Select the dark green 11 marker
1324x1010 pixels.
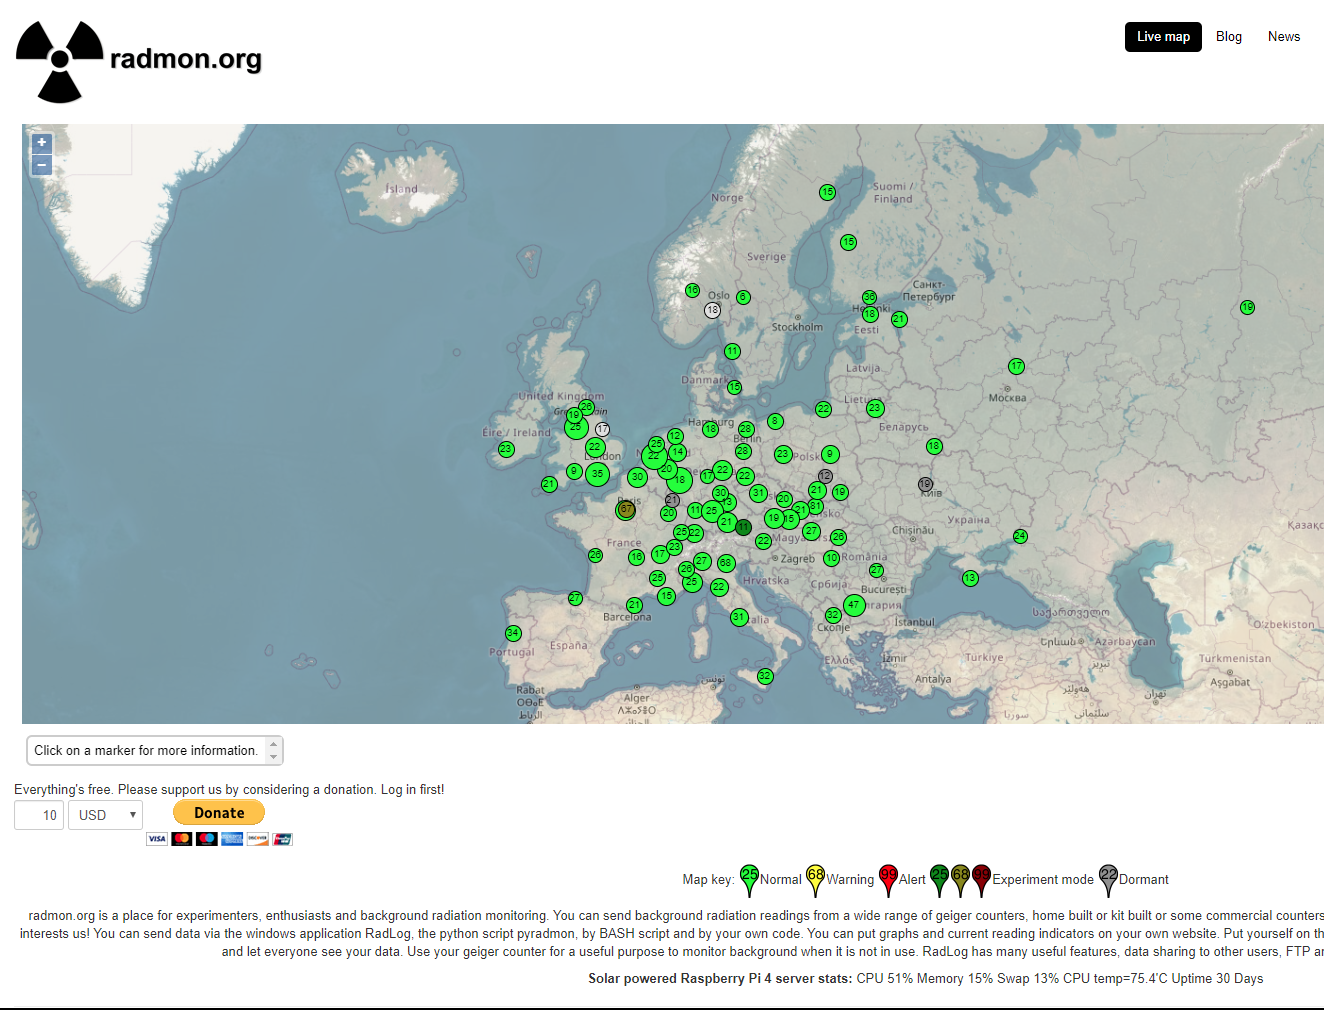pyautogui.click(x=743, y=527)
